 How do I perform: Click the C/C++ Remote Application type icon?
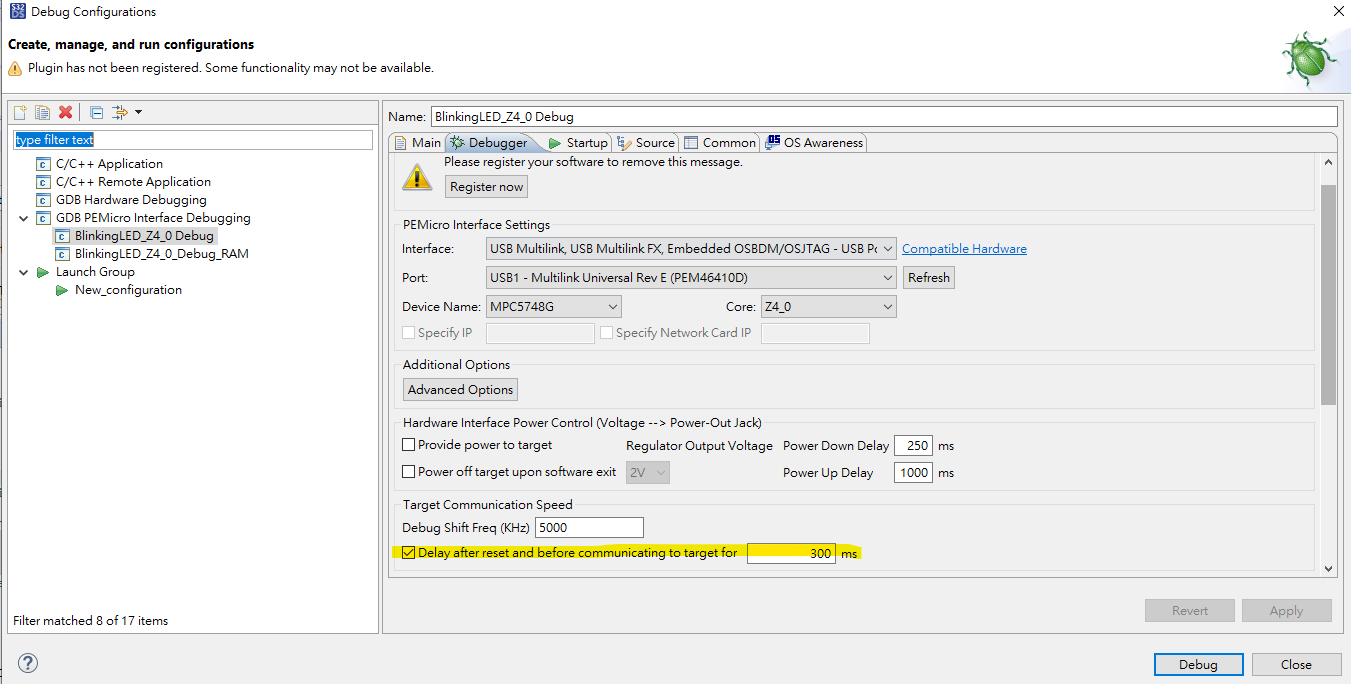click(x=43, y=182)
